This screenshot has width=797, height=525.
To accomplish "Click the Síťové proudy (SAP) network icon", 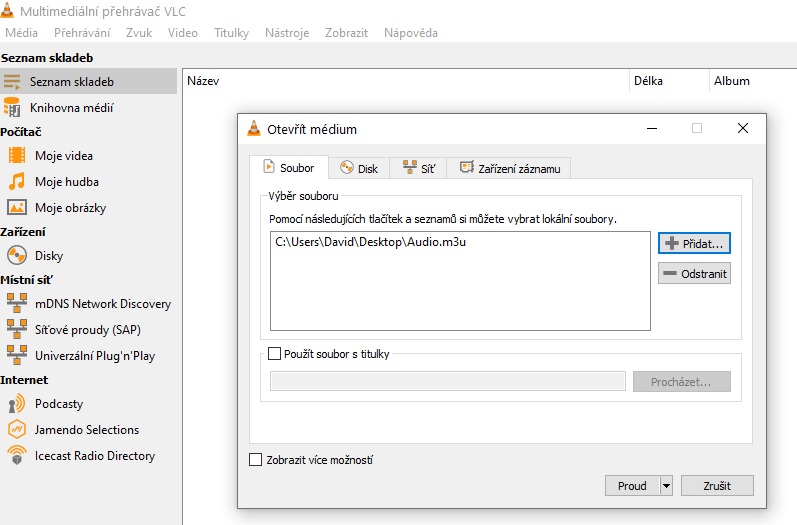I will tap(17, 329).
